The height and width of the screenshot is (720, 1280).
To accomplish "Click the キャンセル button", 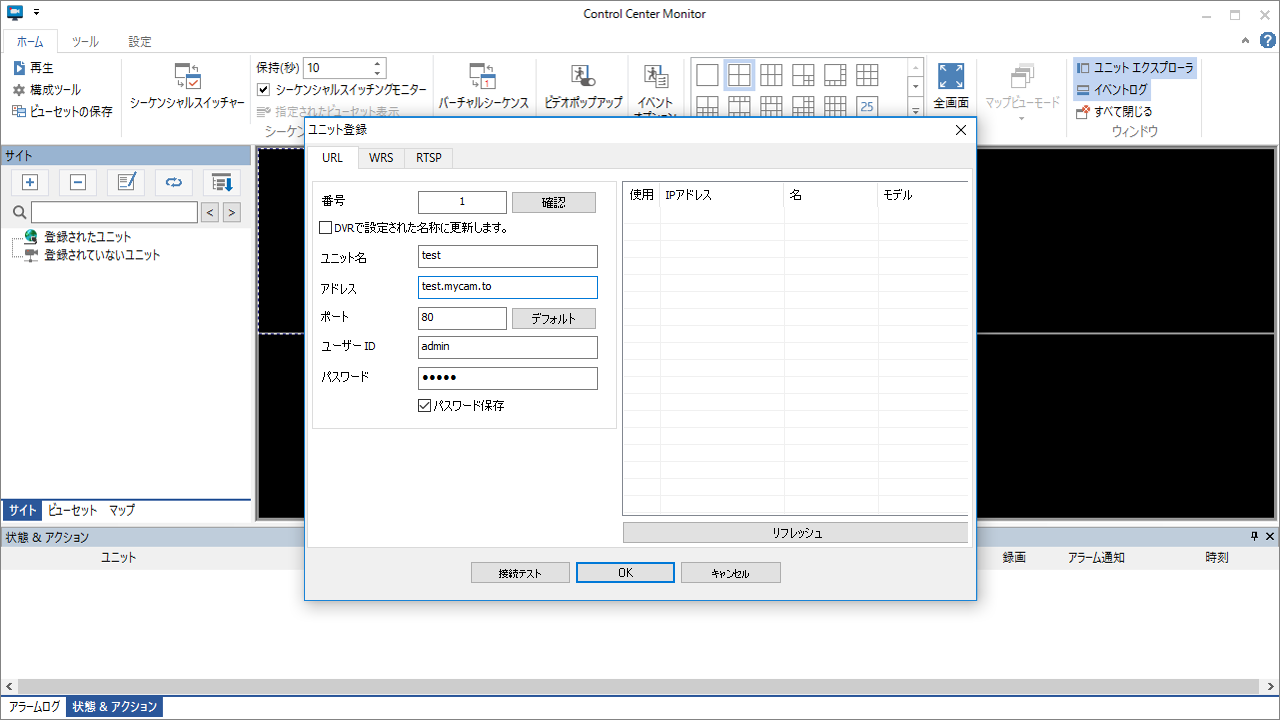I will 731,573.
